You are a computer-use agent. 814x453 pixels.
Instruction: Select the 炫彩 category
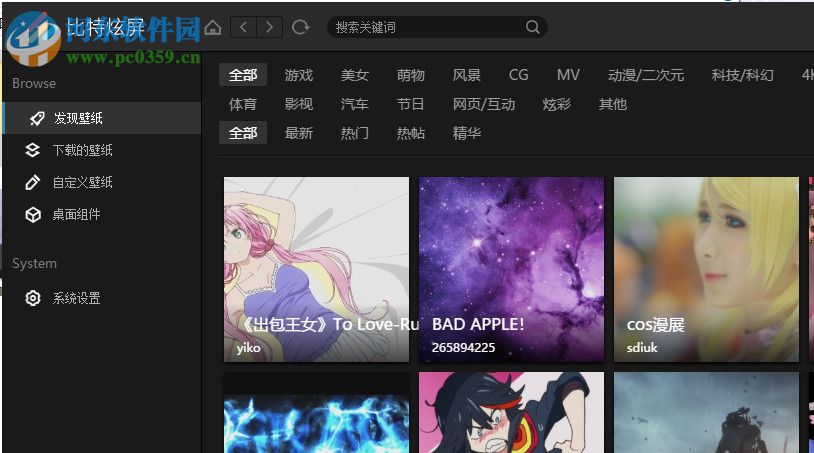[x=557, y=104]
